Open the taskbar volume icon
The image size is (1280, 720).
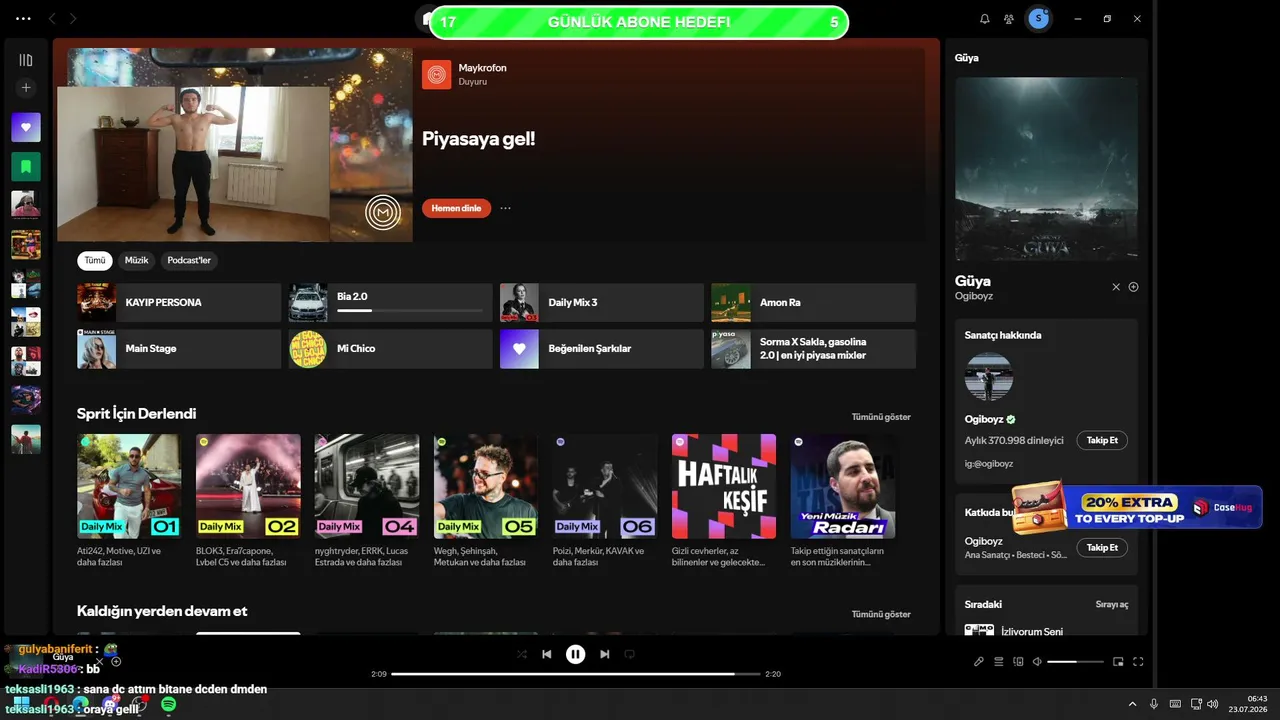click(1213, 705)
